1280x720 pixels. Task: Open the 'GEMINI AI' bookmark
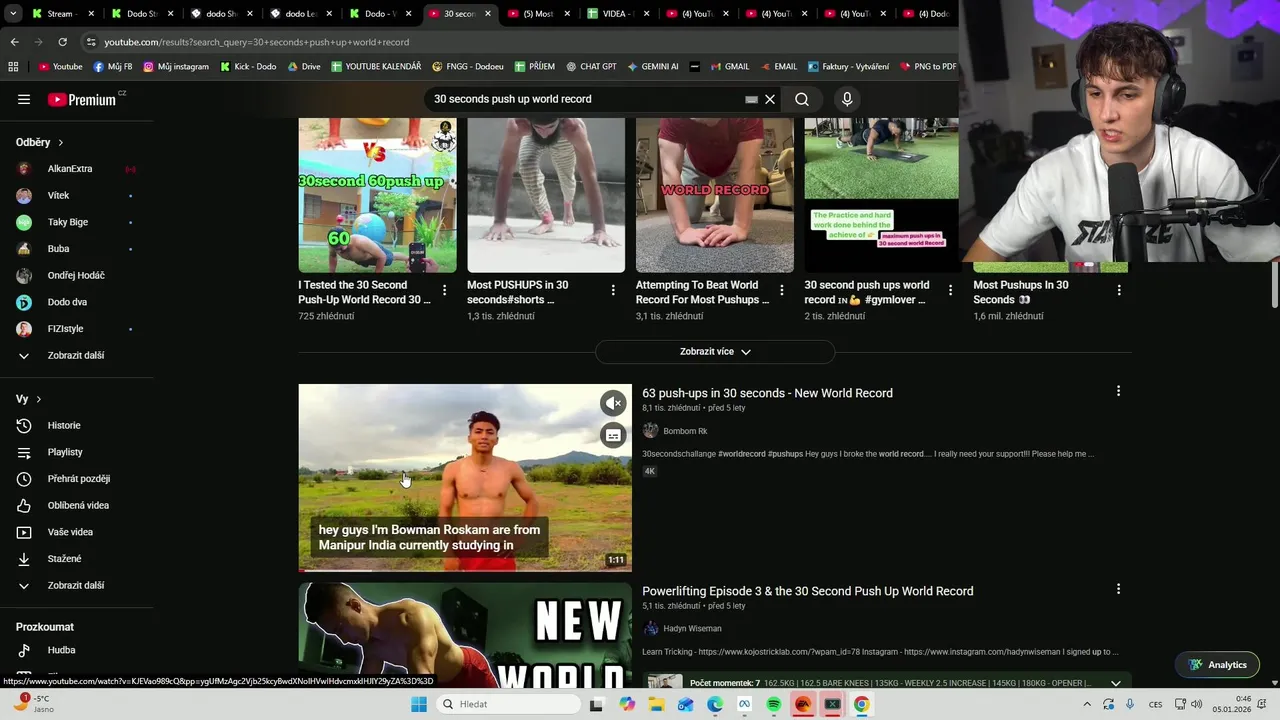653,67
